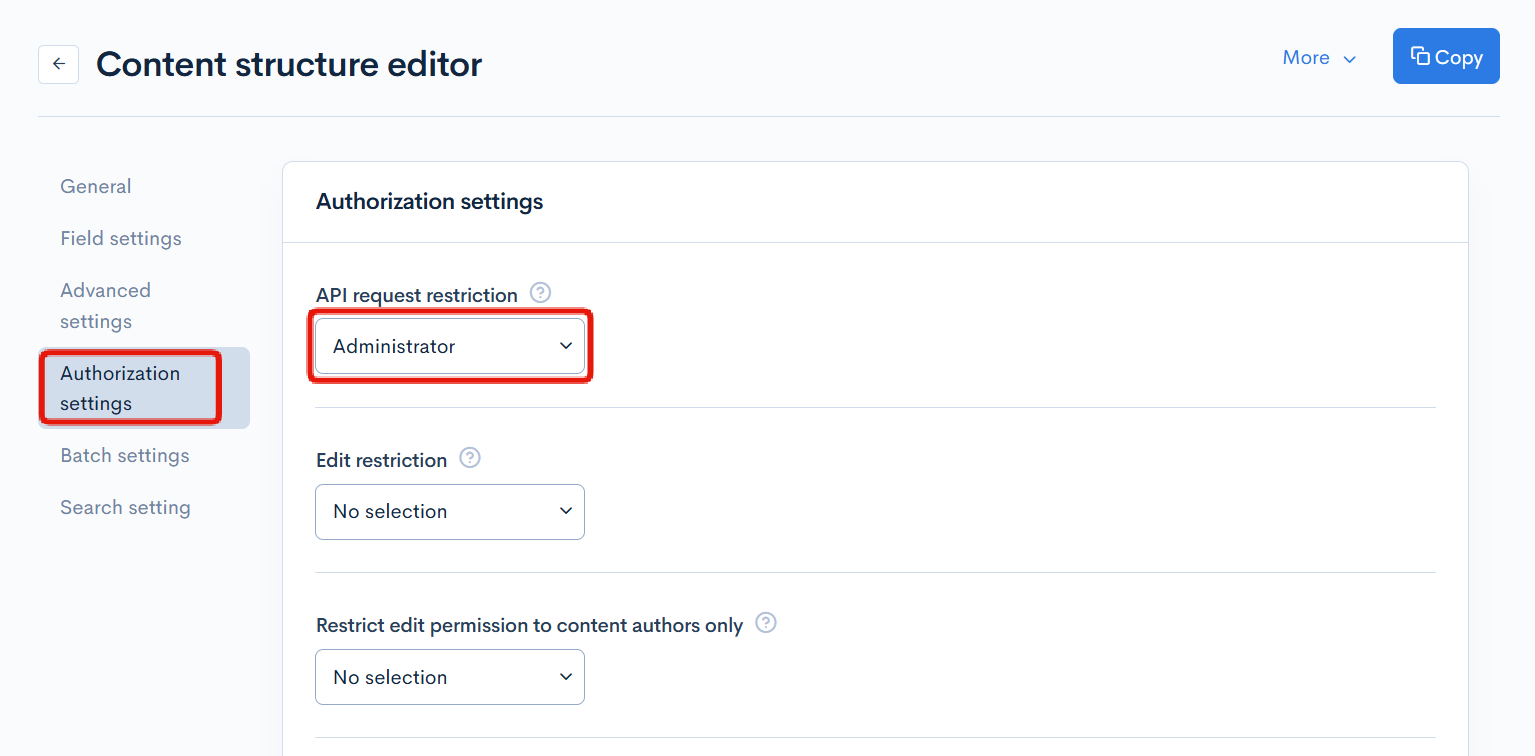The height and width of the screenshot is (756, 1535).
Task: Click the API request restriction label
Action: 417,295
